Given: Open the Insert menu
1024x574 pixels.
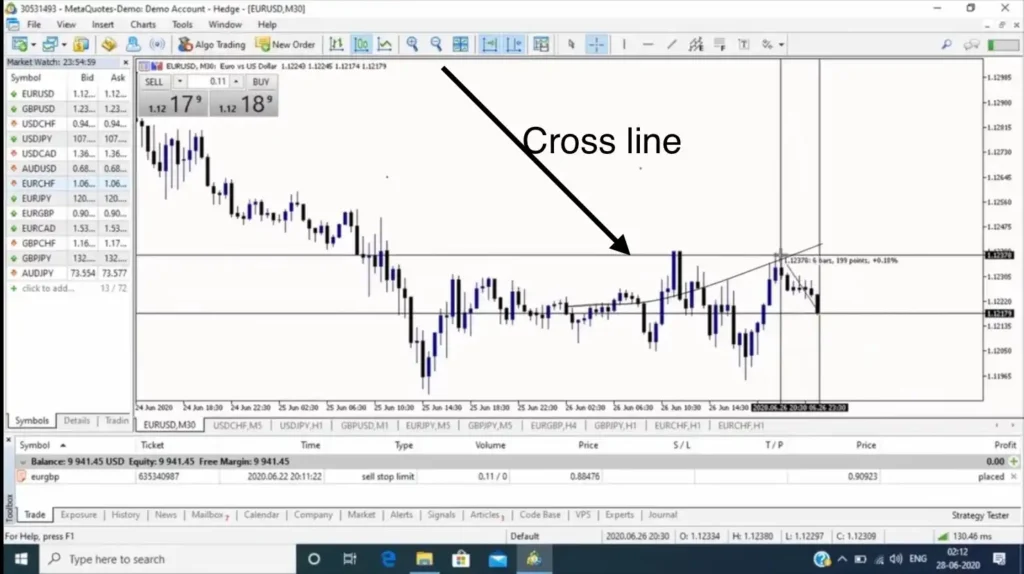Looking at the screenshot, I should click(103, 24).
